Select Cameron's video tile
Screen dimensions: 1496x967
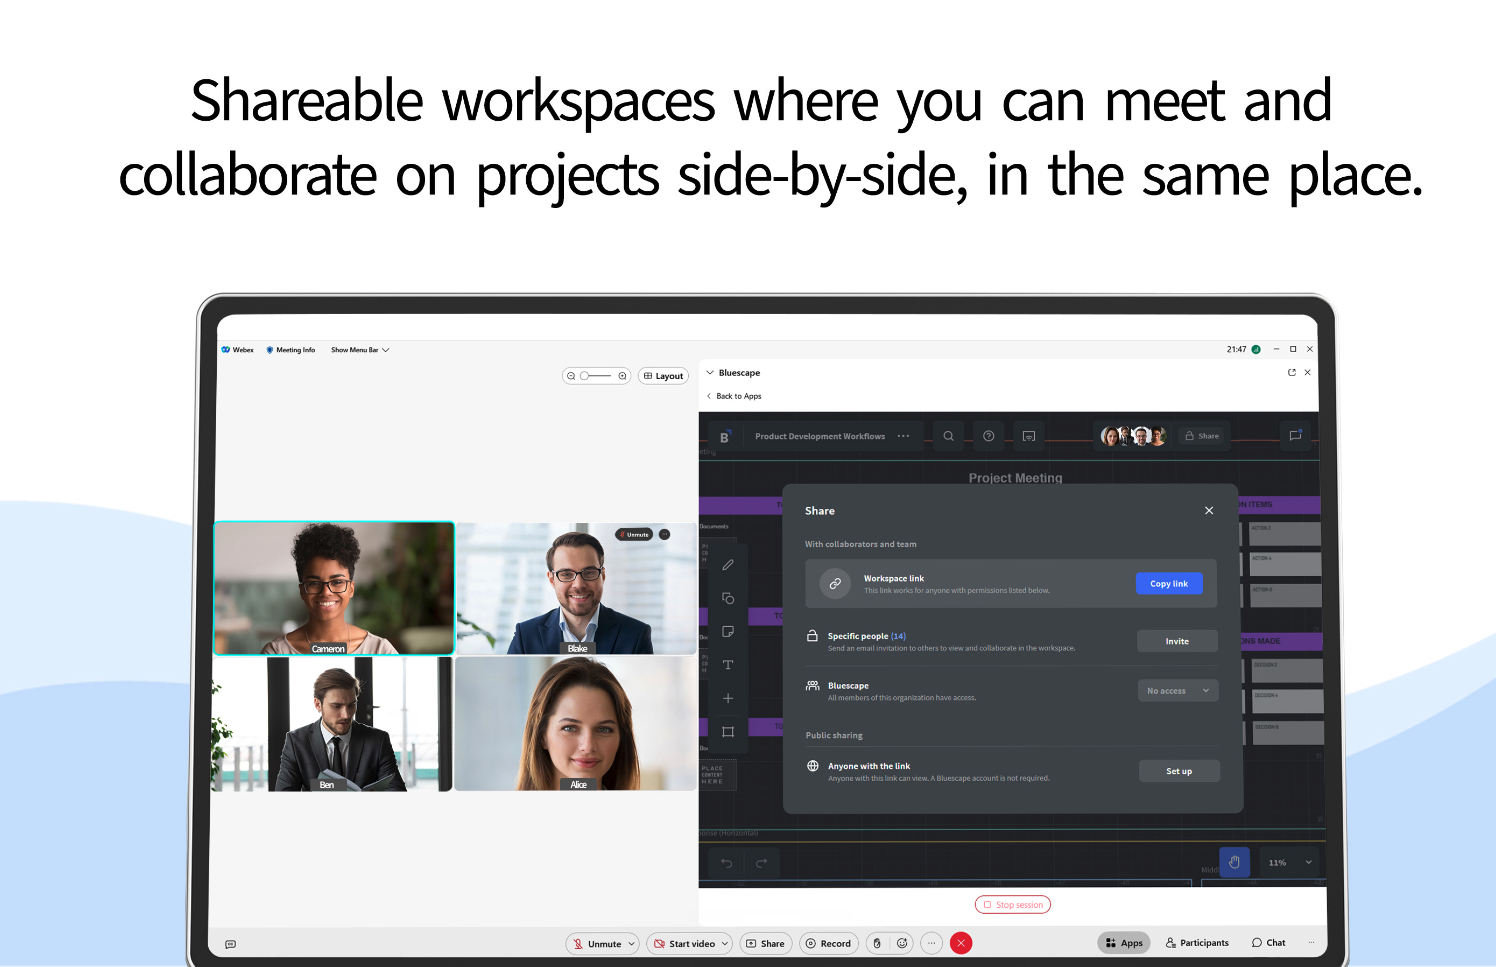point(334,588)
